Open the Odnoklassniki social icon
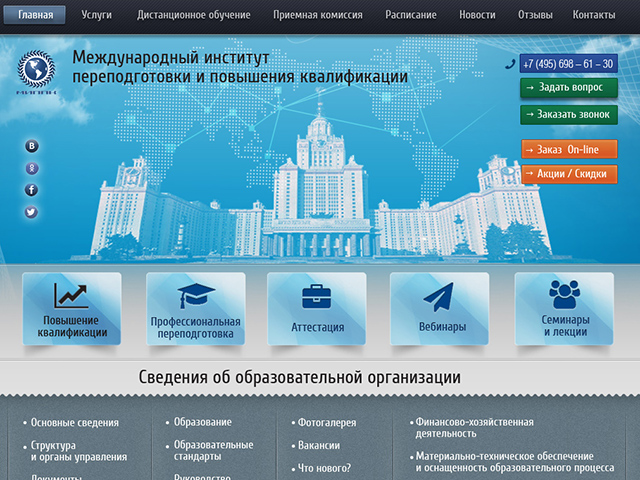The height and width of the screenshot is (480, 640). [x=32, y=168]
